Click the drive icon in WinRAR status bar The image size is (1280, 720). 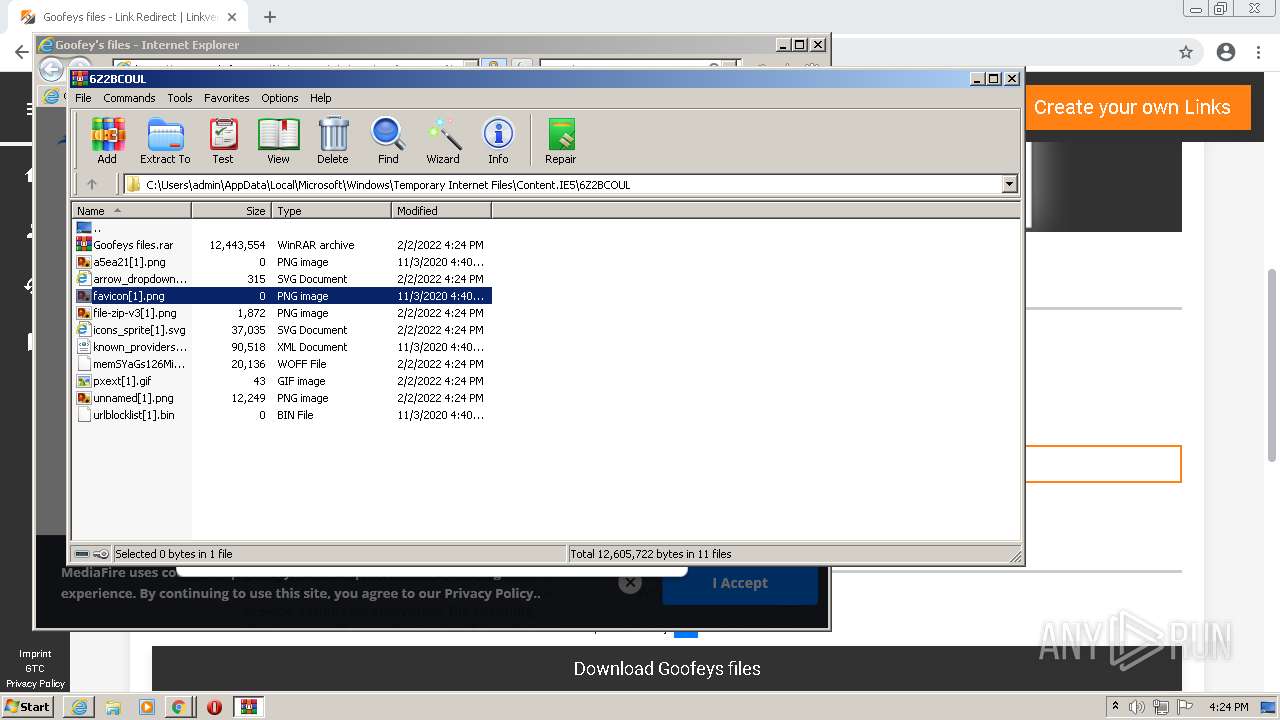(x=82, y=554)
